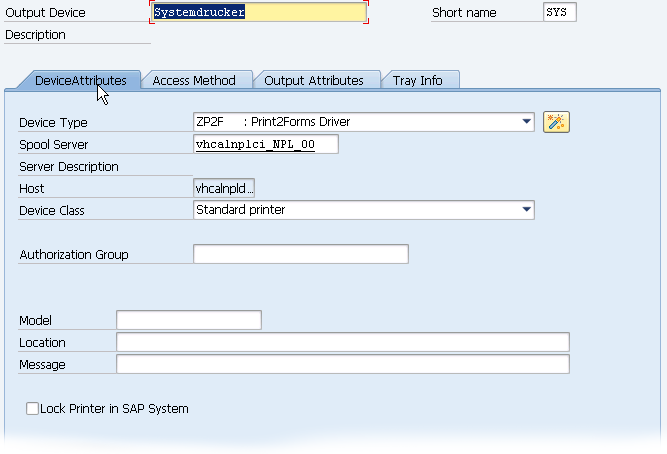Click the wizard icon beside Device Type
Viewport: 667px width, 454px height.
556,122
